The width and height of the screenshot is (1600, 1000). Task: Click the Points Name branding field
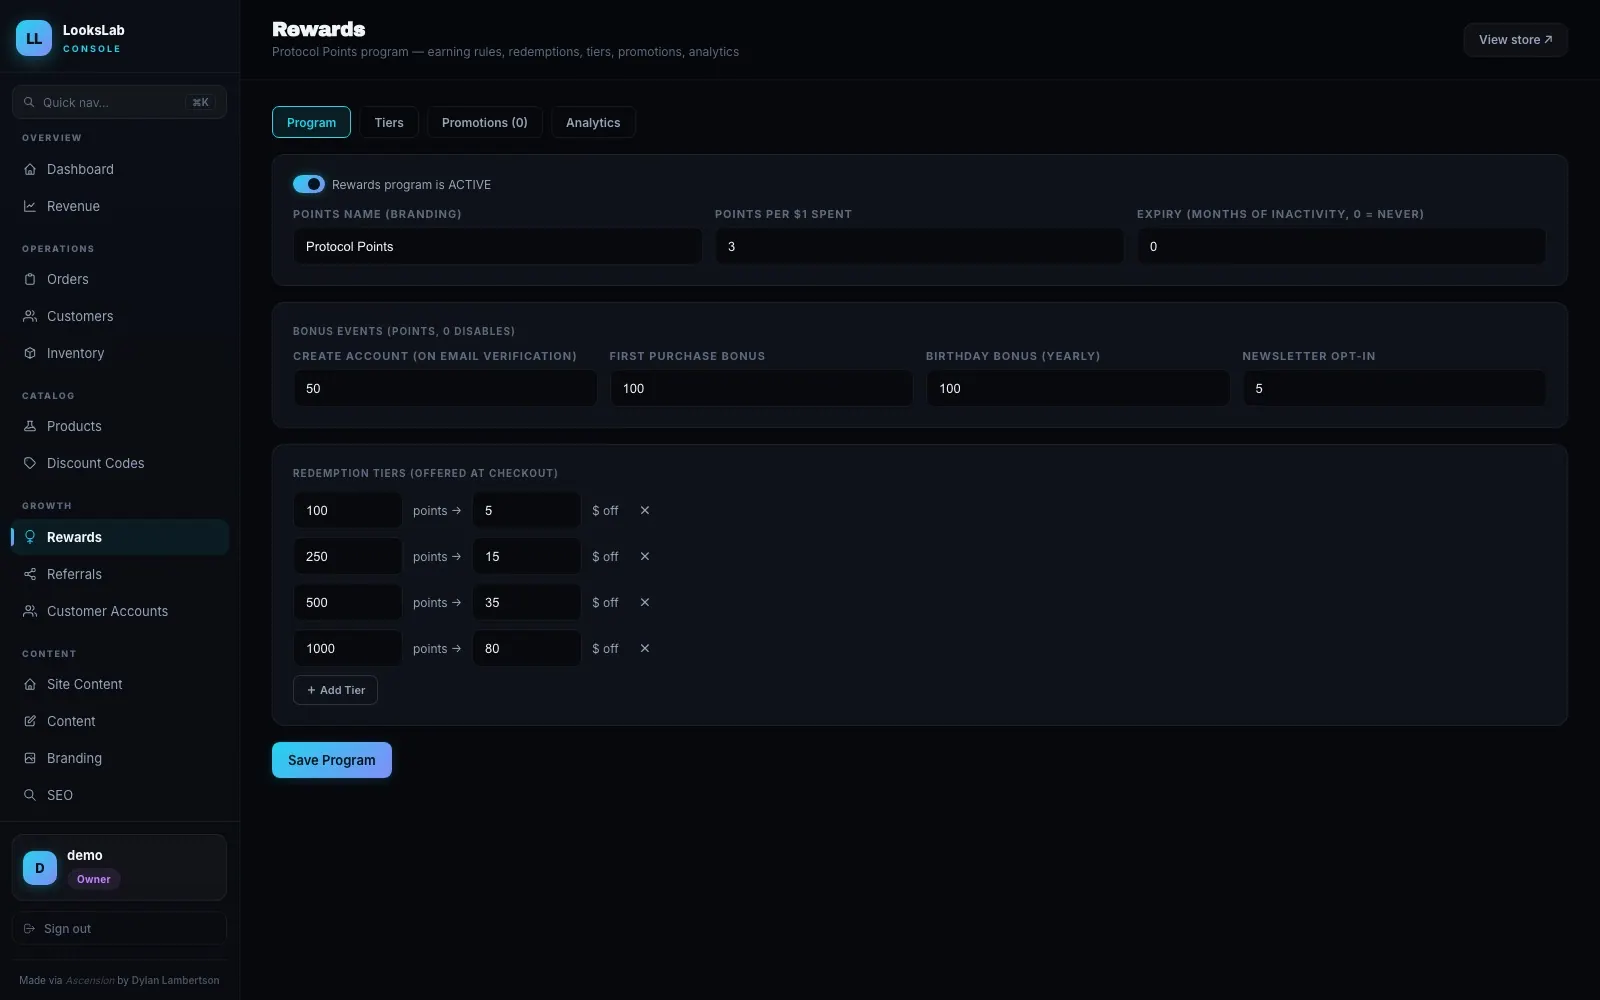click(497, 246)
